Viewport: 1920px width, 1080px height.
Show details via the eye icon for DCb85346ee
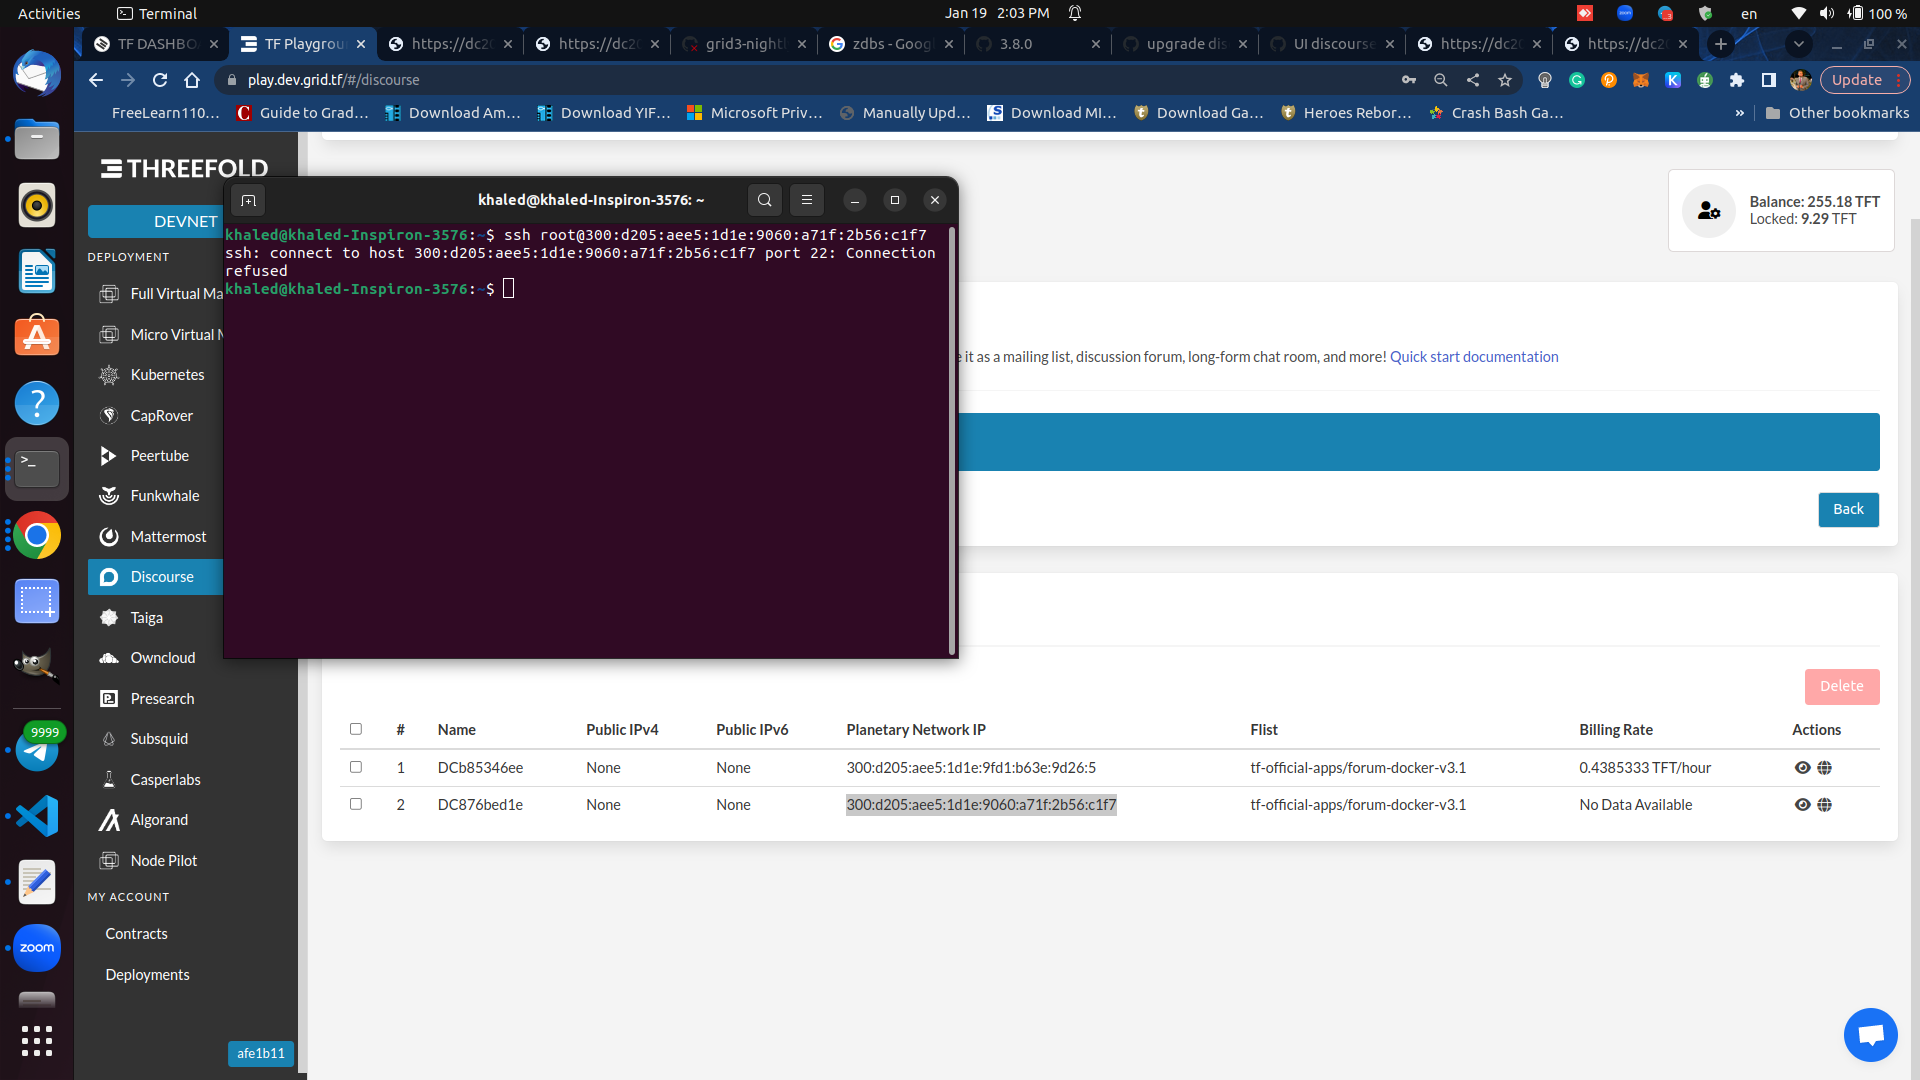click(x=1802, y=768)
